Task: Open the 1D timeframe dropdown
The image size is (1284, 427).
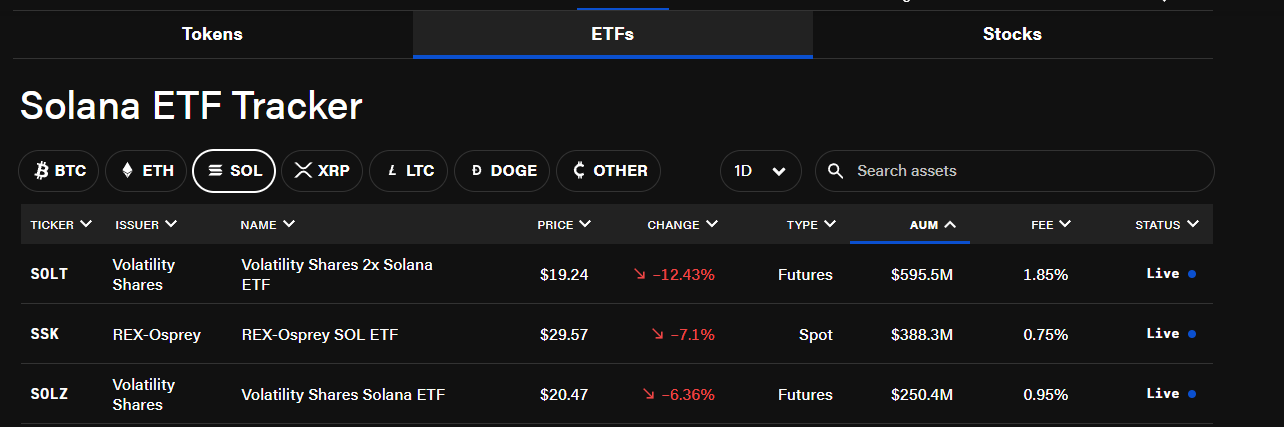Action: [760, 171]
